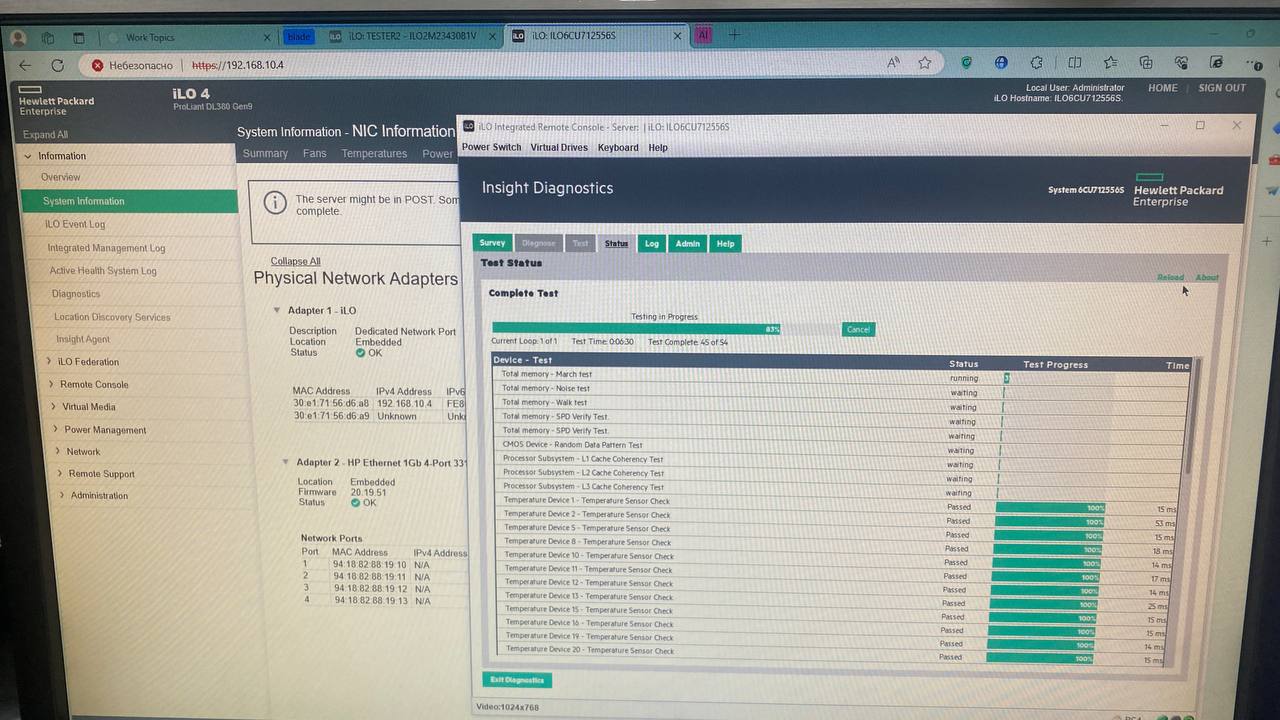Open the browser extensions puzzle icon

point(1036,62)
